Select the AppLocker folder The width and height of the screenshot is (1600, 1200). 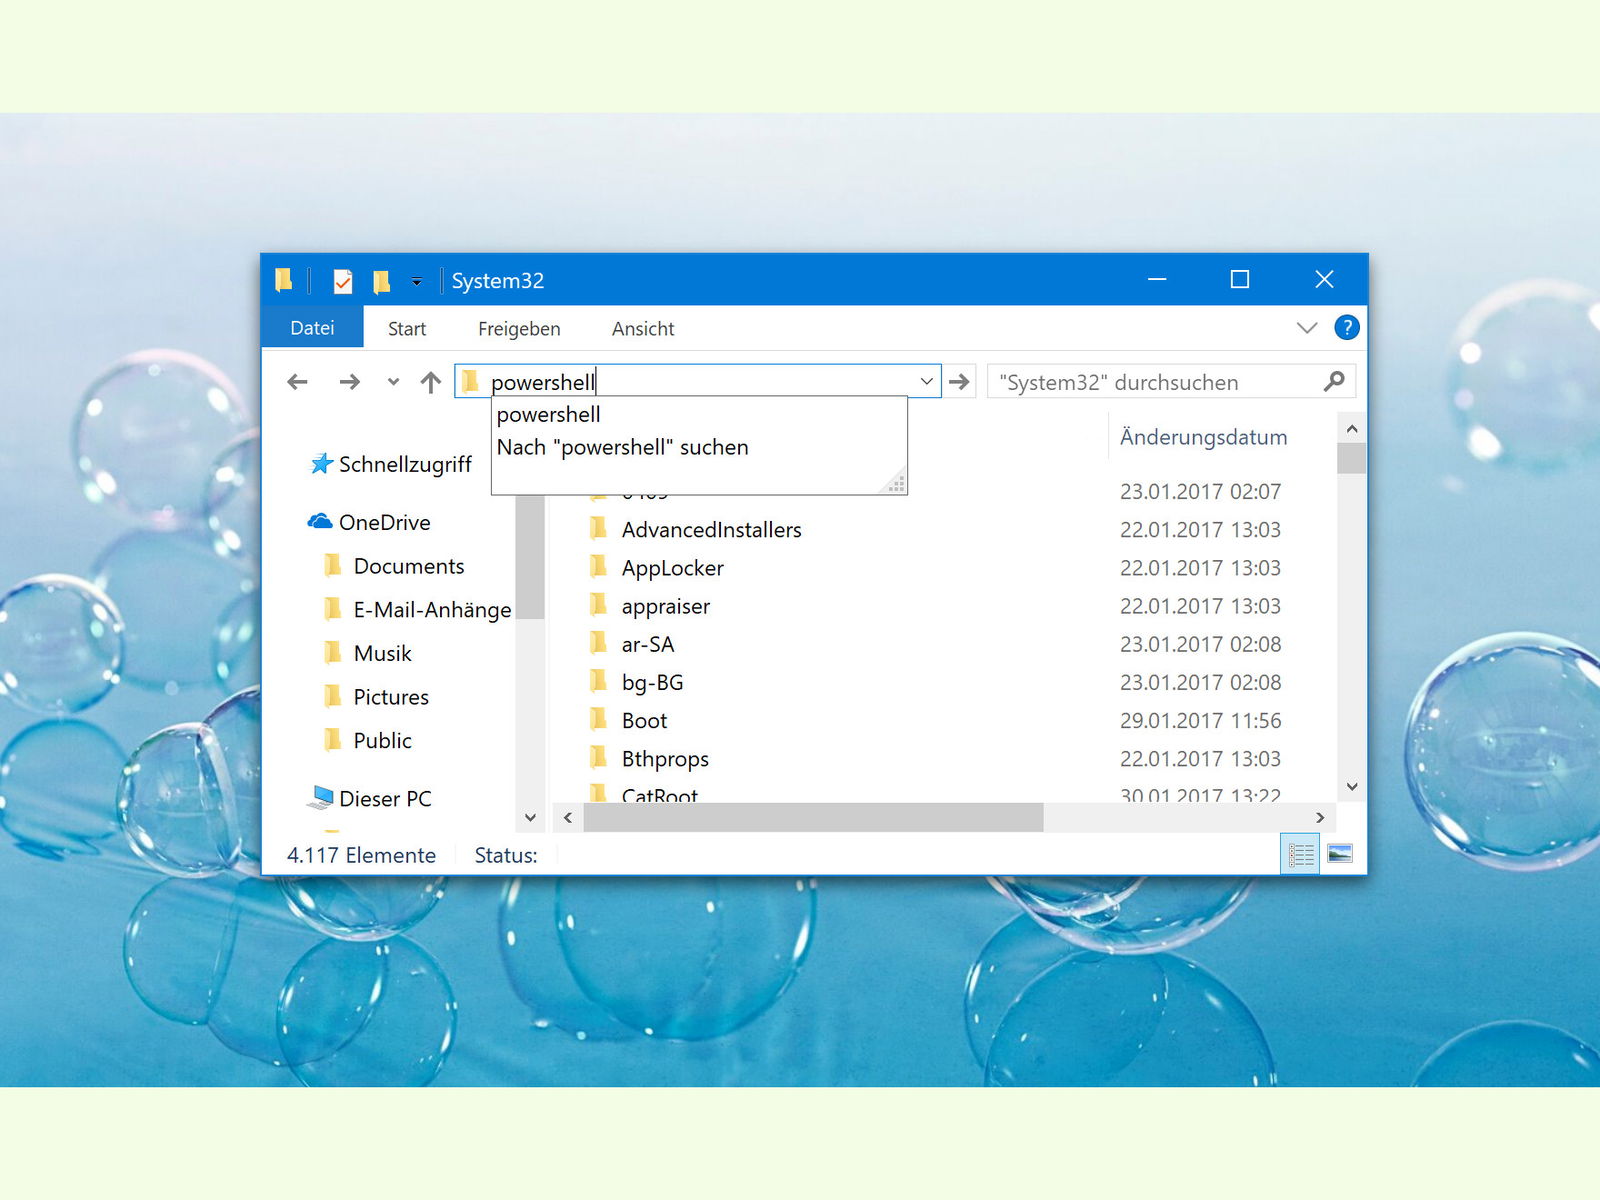coord(672,568)
